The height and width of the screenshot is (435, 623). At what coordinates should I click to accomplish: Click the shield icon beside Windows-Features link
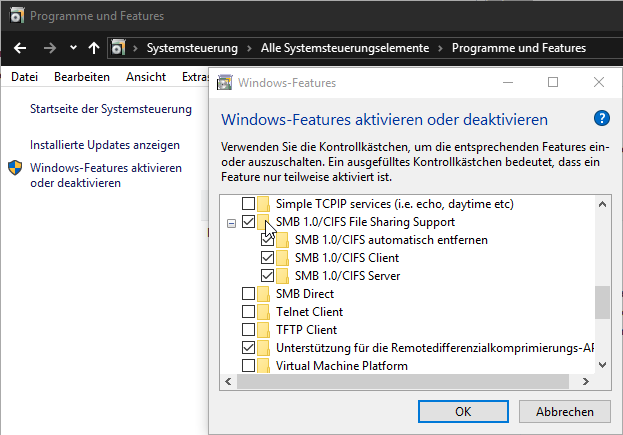point(15,168)
